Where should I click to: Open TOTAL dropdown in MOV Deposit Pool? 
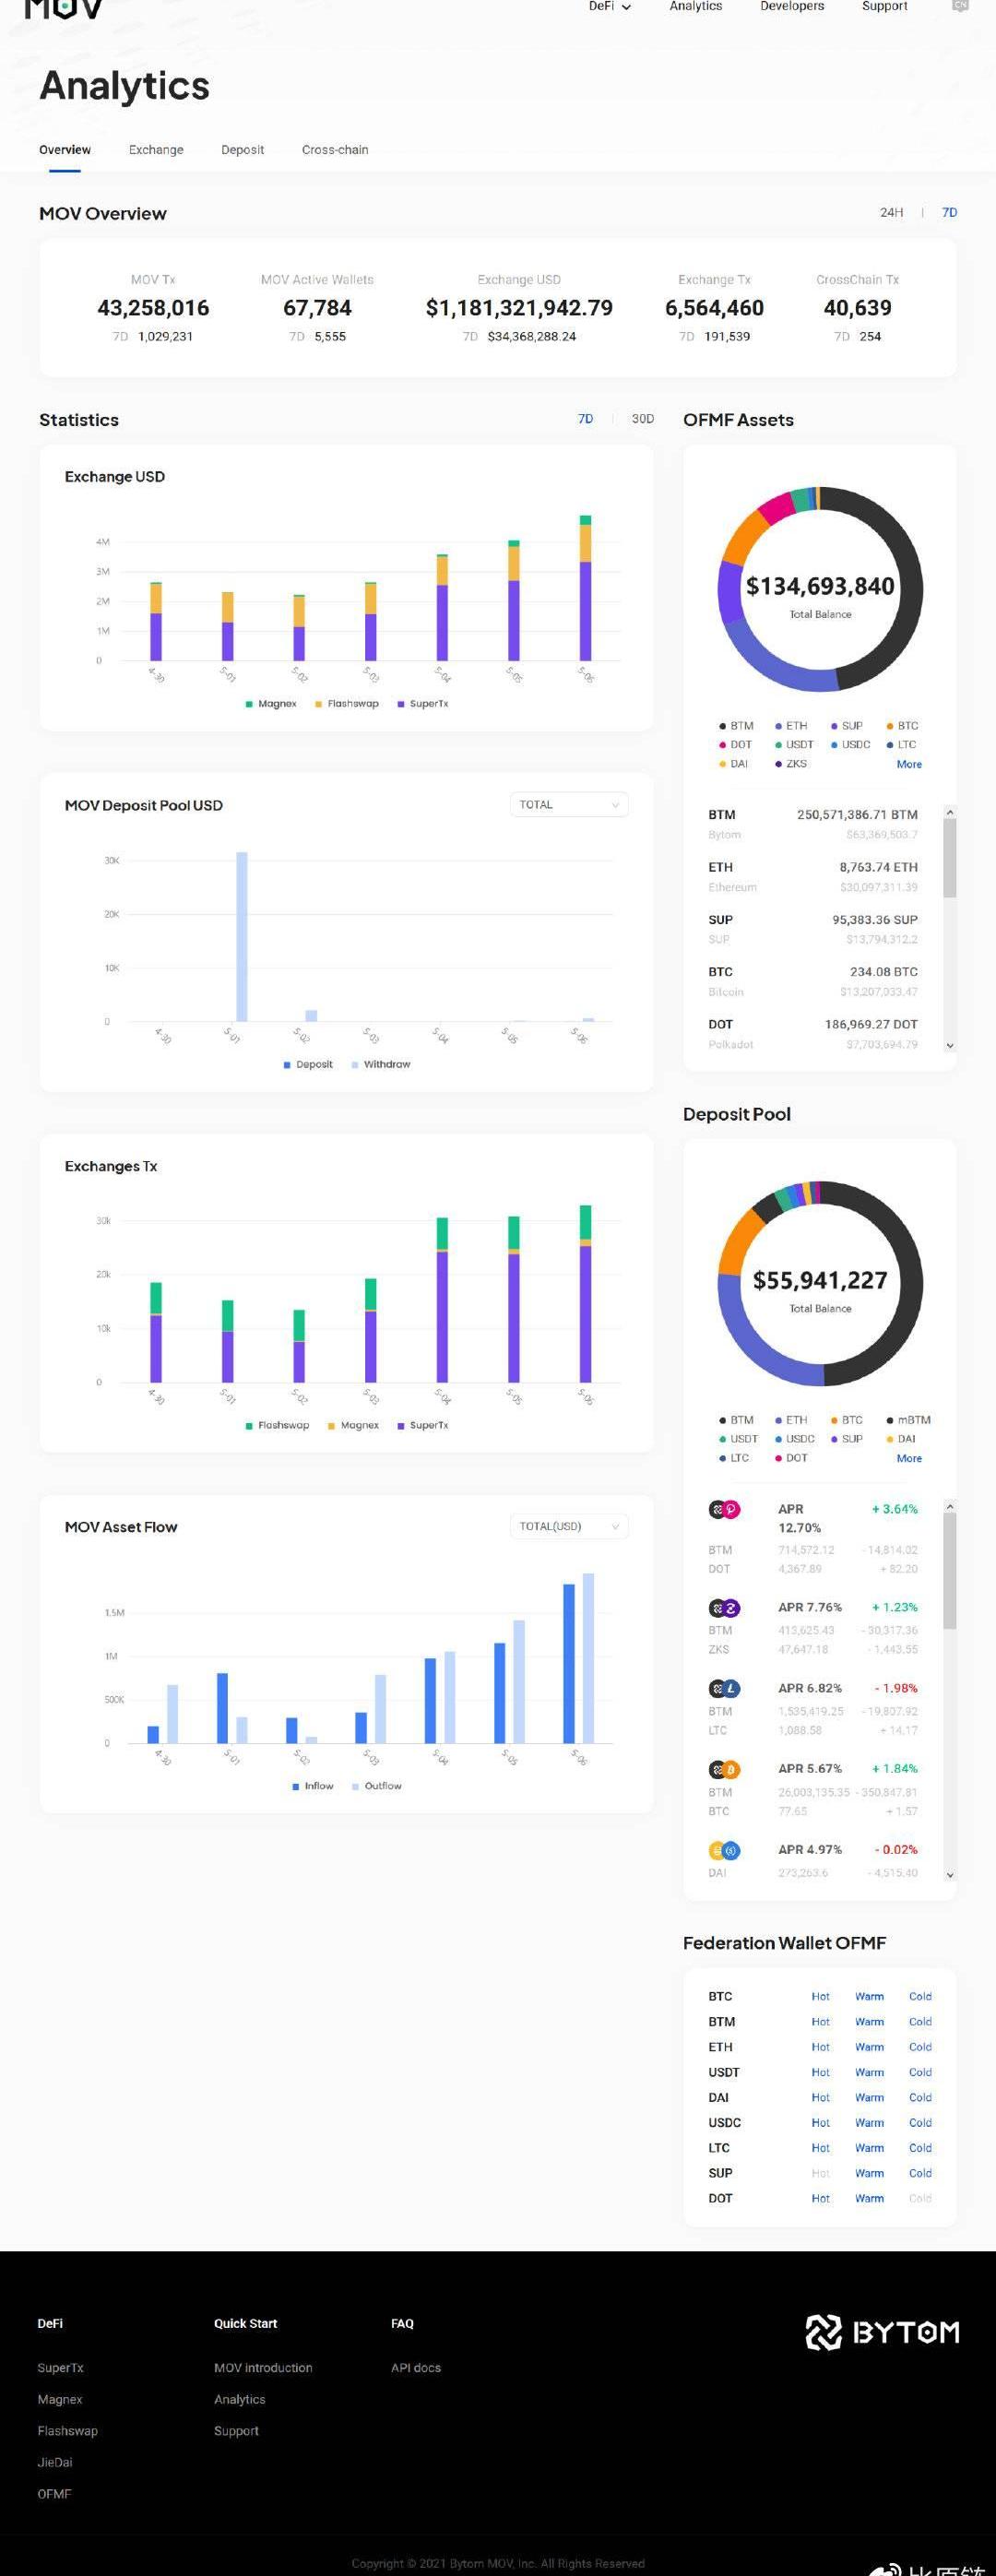[x=568, y=804]
